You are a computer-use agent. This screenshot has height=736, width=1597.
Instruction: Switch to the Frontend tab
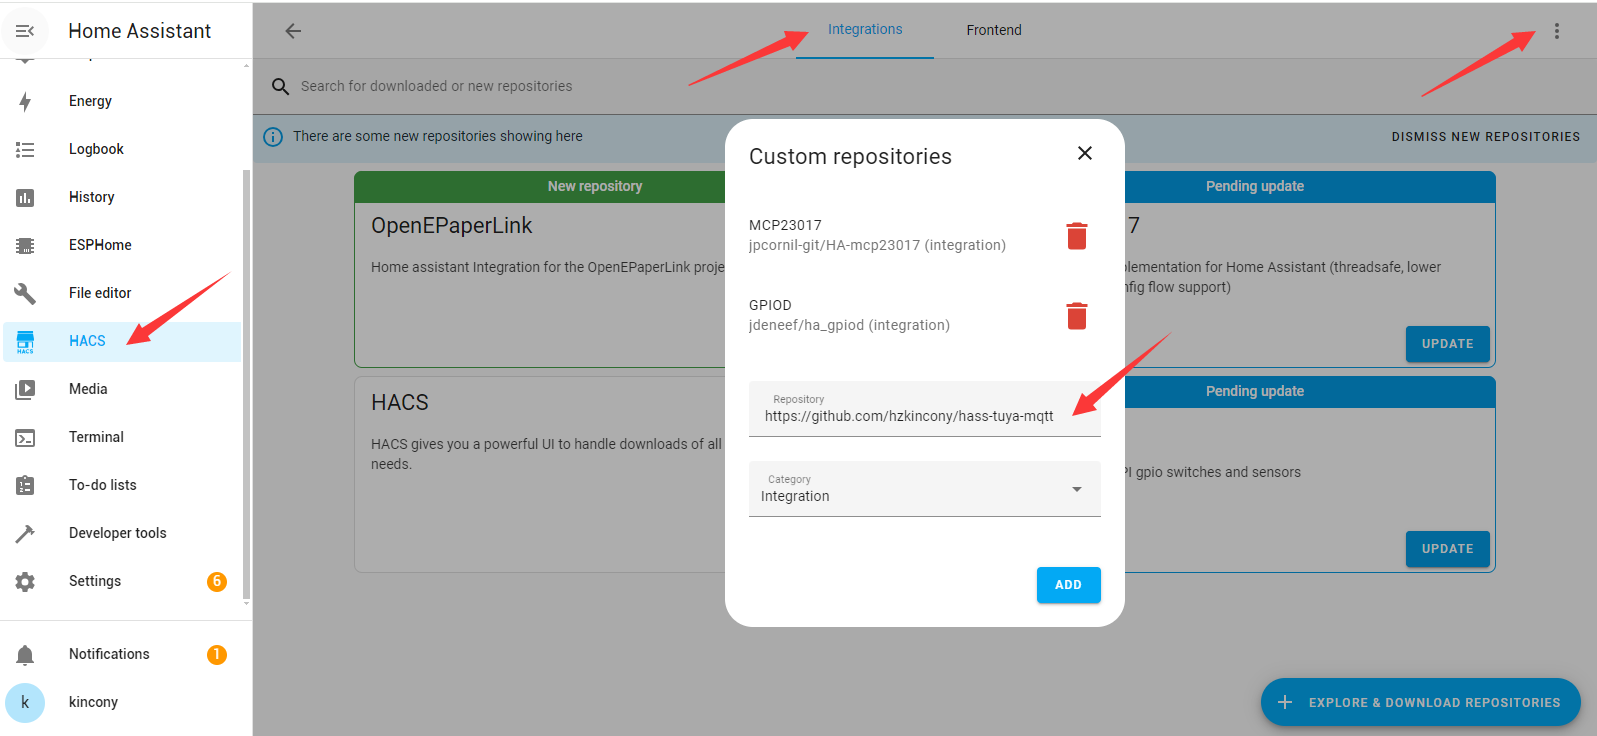pos(994,30)
